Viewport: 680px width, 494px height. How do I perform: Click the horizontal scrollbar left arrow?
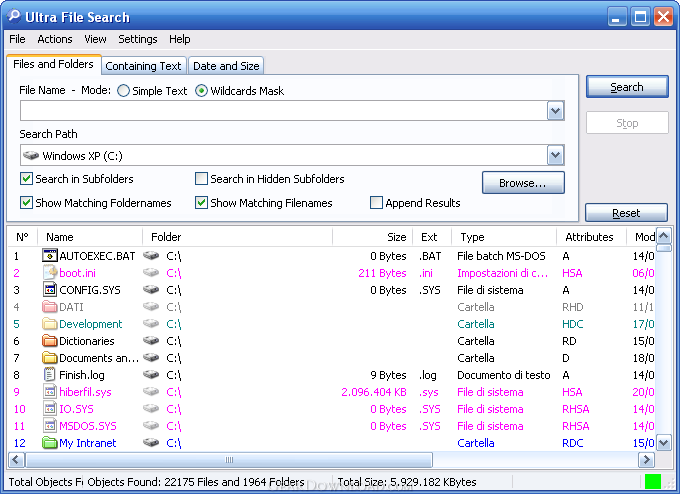(x=17, y=459)
